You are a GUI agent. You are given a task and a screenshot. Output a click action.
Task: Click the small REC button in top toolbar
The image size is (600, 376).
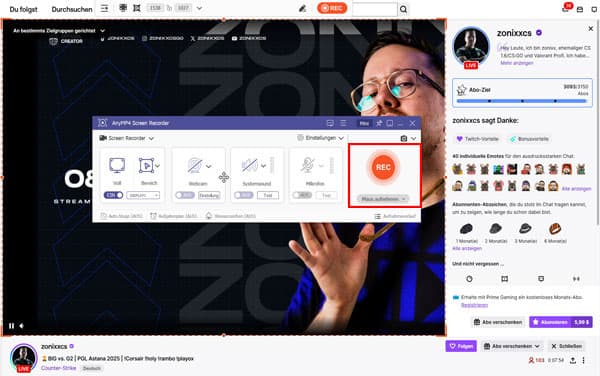click(x=332, y=8)
